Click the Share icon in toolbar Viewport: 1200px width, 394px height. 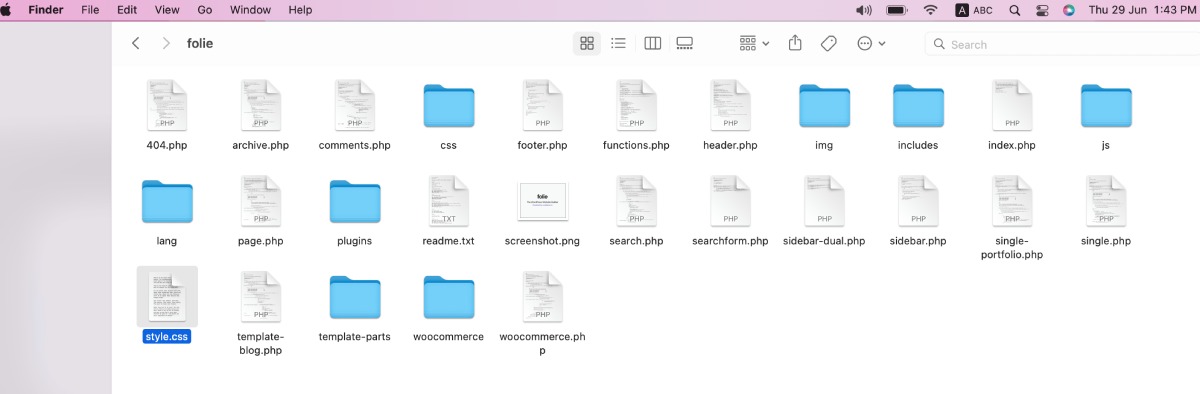tap(796, 43)
